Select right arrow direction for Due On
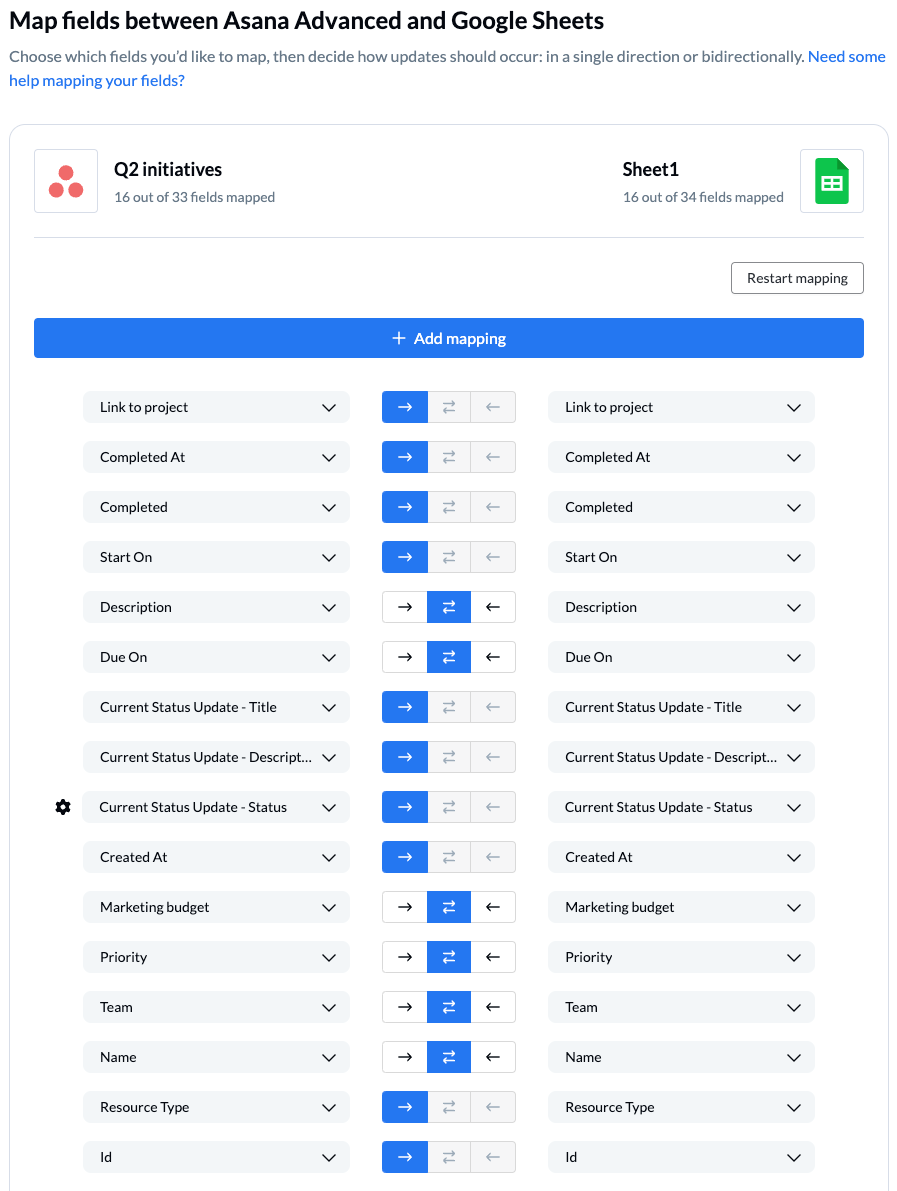The image size is (897, 1191). (x=405, y=658)
